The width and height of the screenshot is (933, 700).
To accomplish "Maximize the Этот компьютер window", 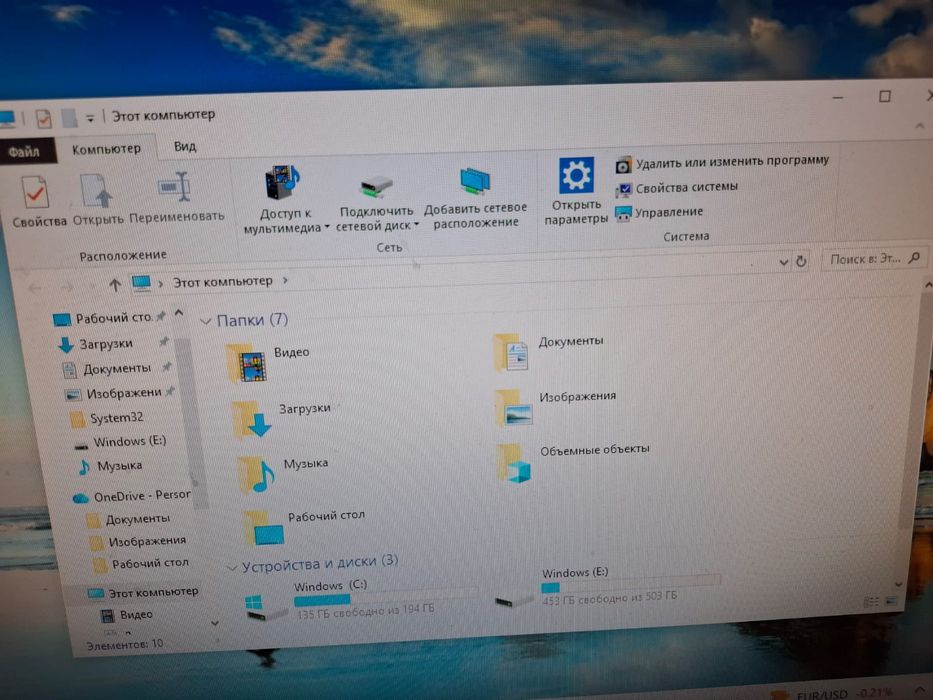I will (x=885, y=96).
